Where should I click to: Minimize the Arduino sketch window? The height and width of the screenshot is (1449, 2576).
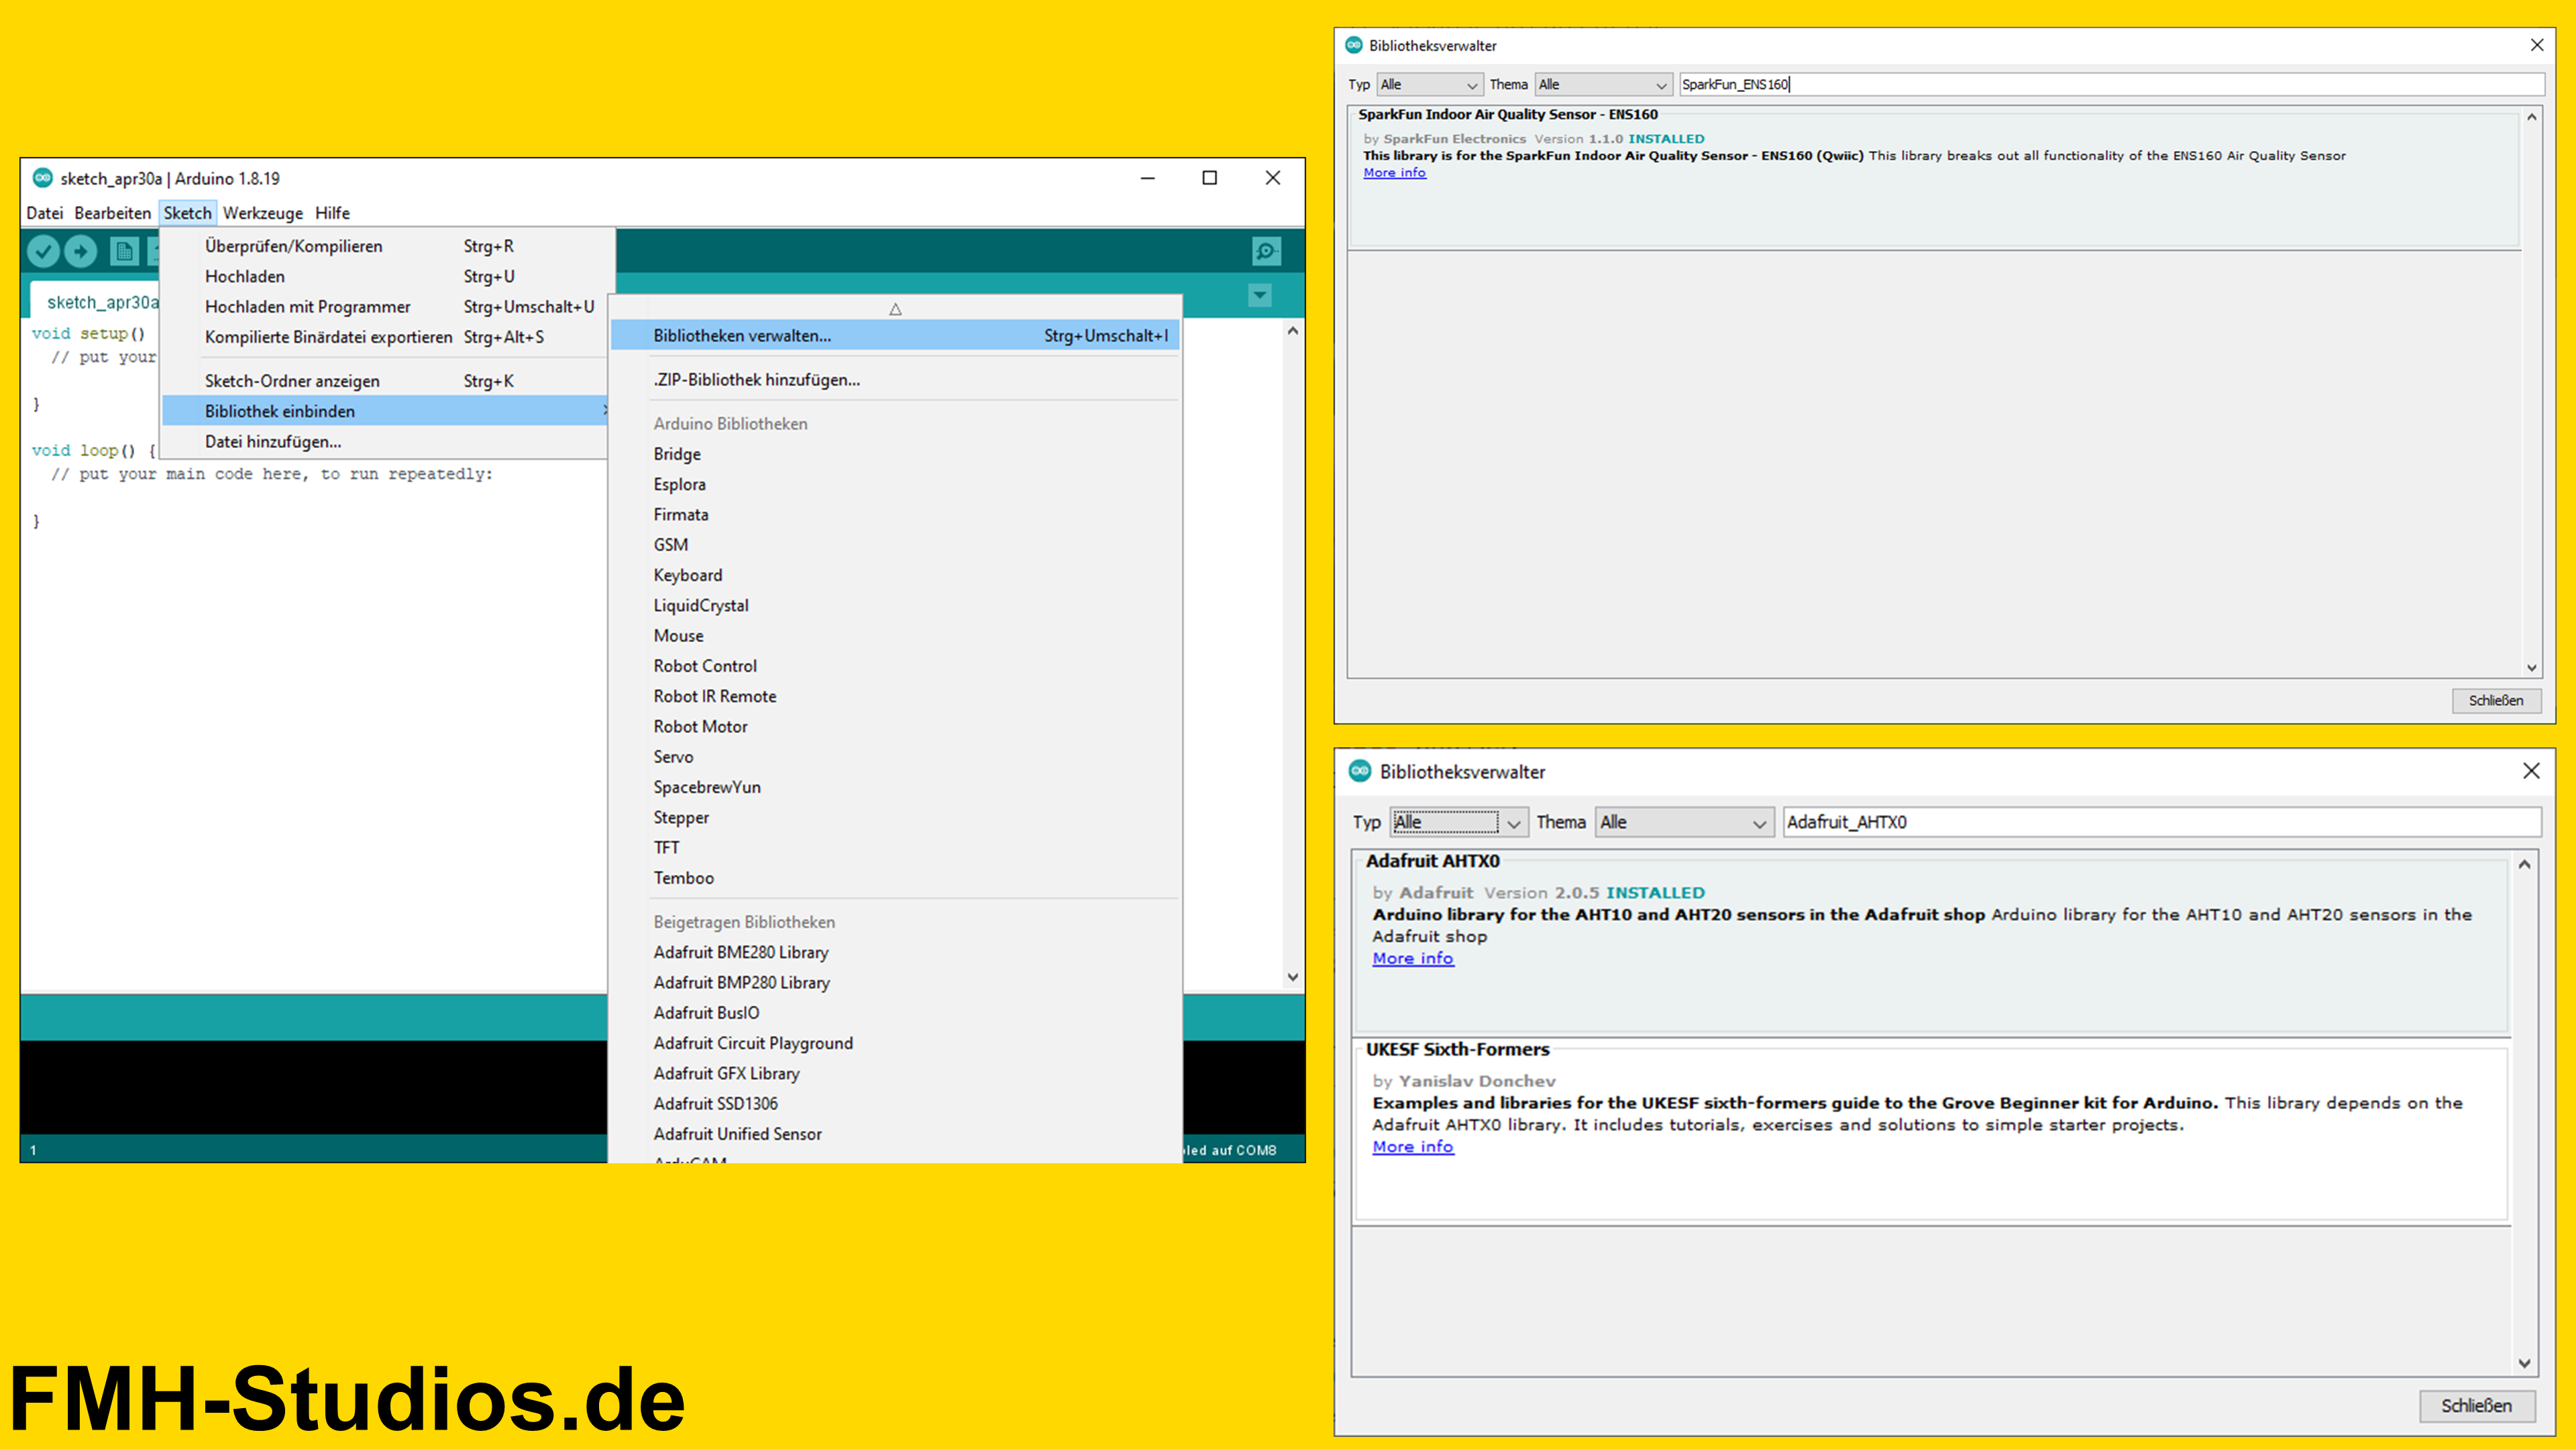(x=1148, y=178)
